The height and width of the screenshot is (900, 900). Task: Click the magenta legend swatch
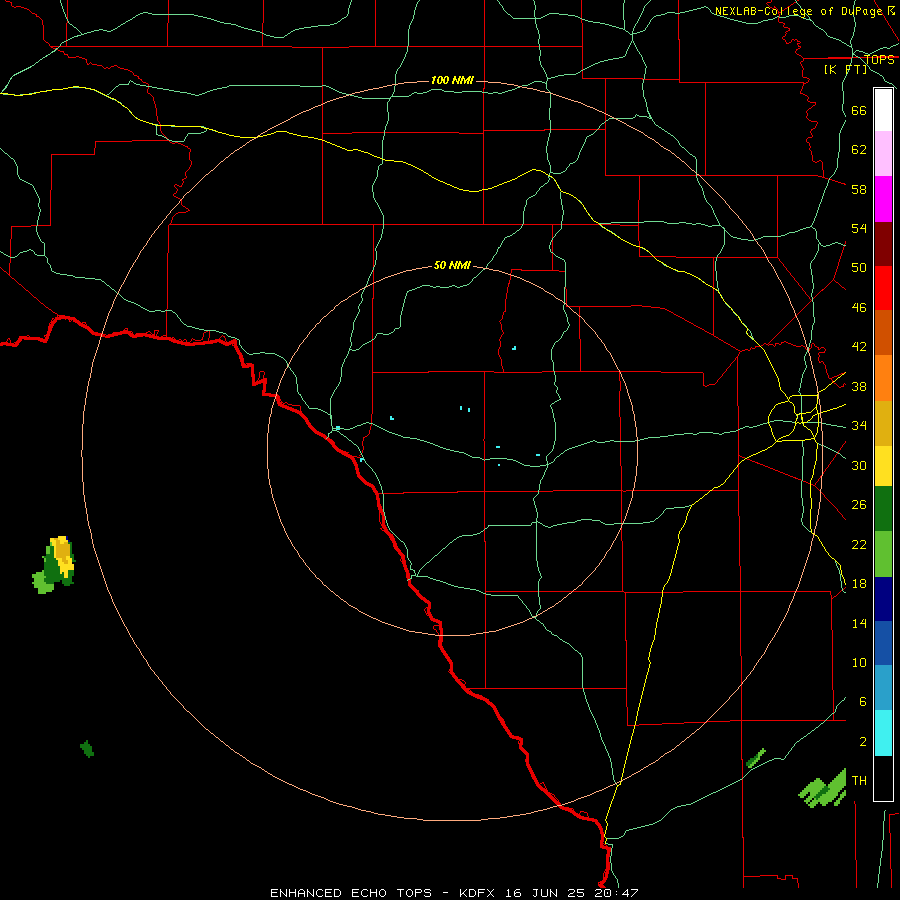click(883, 199)
